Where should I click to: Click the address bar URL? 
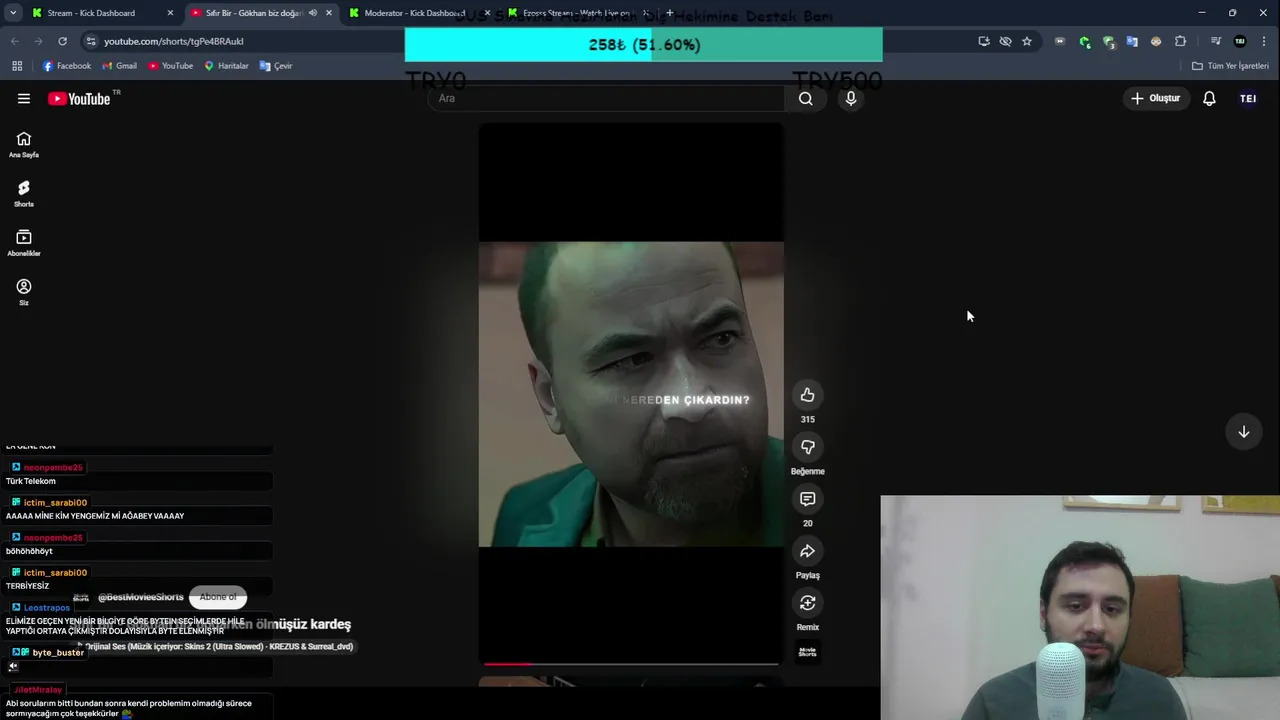[x=173, y=41]
